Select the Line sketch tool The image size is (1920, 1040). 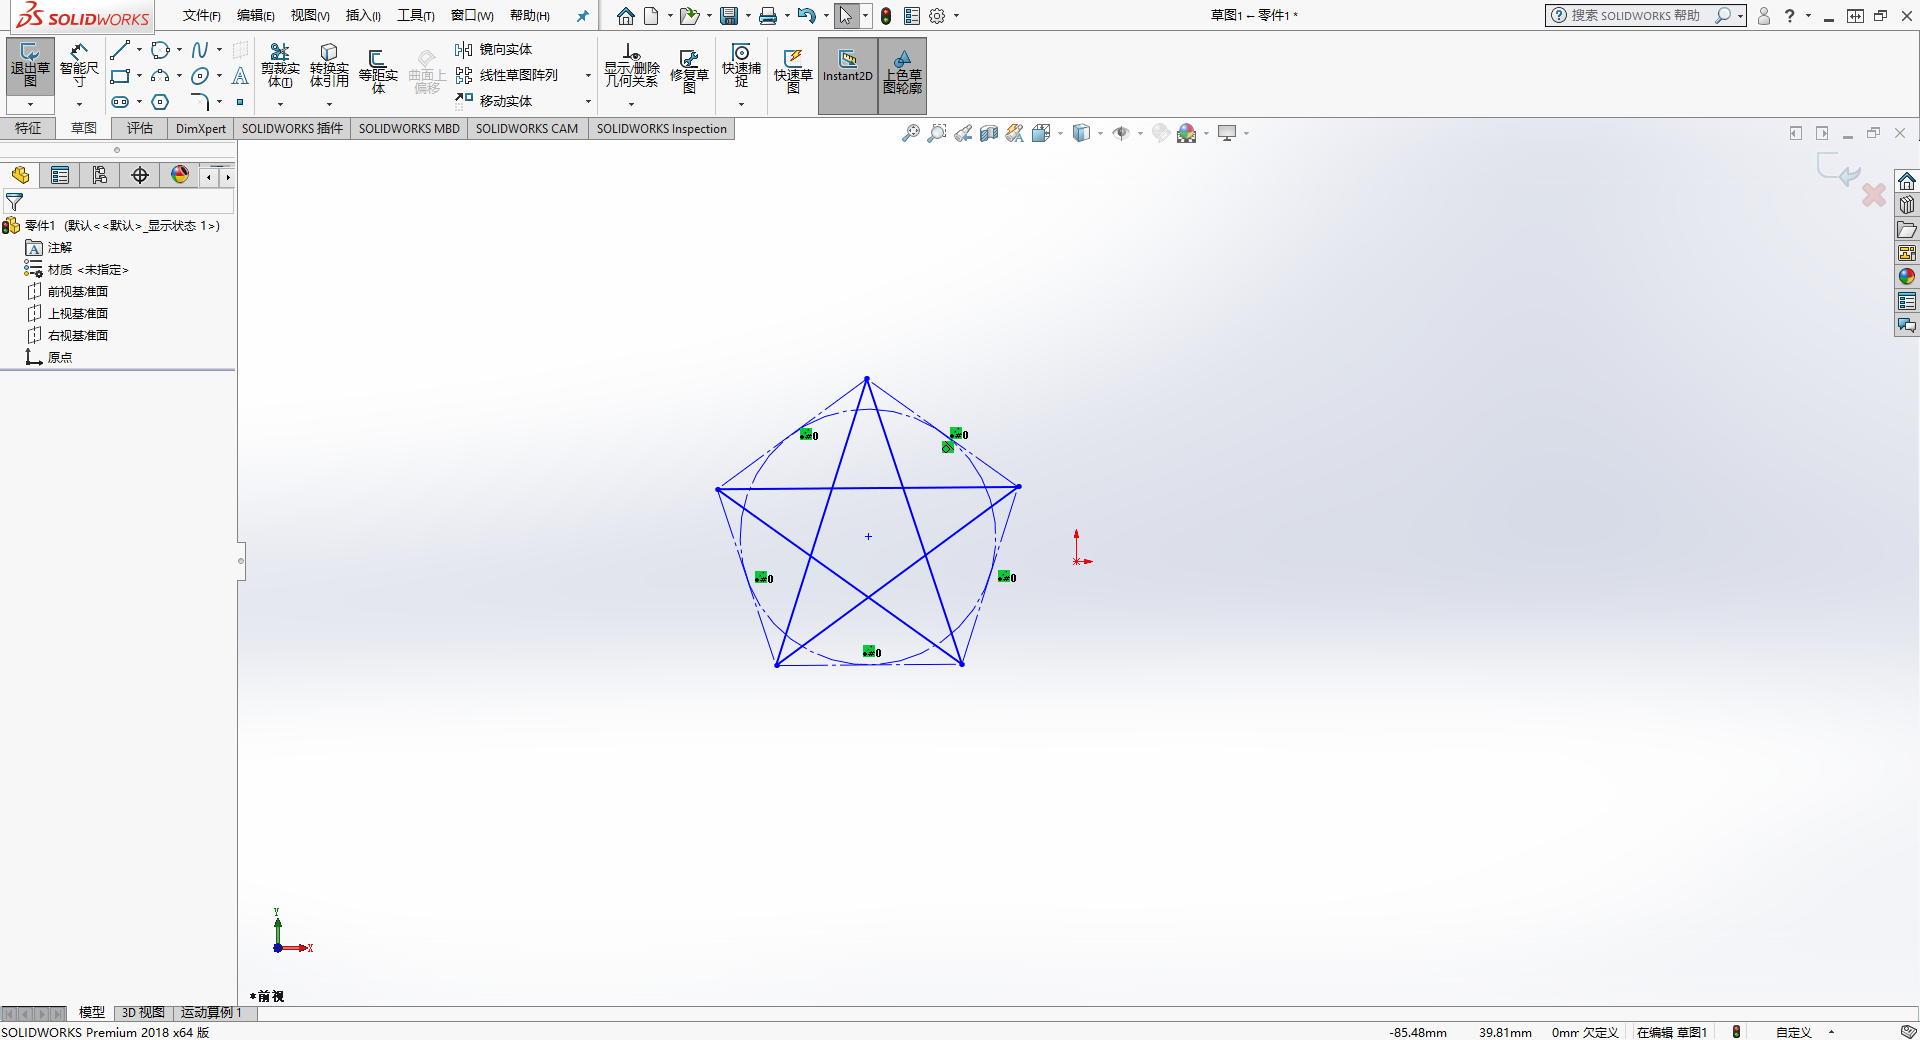[120, 50]
